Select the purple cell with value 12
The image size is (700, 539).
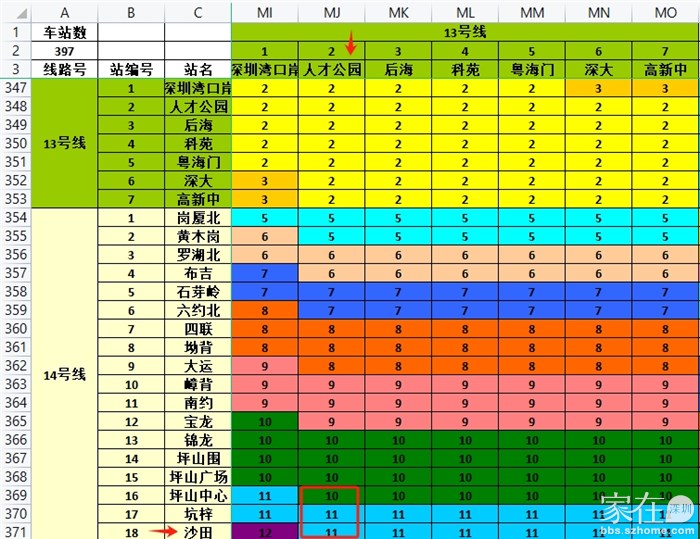point(265,531)
